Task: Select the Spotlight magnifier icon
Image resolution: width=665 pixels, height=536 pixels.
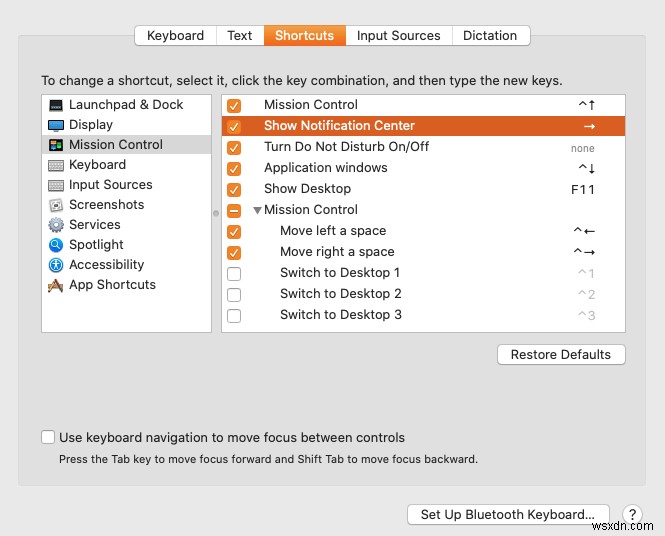Action: click(56, 245)
